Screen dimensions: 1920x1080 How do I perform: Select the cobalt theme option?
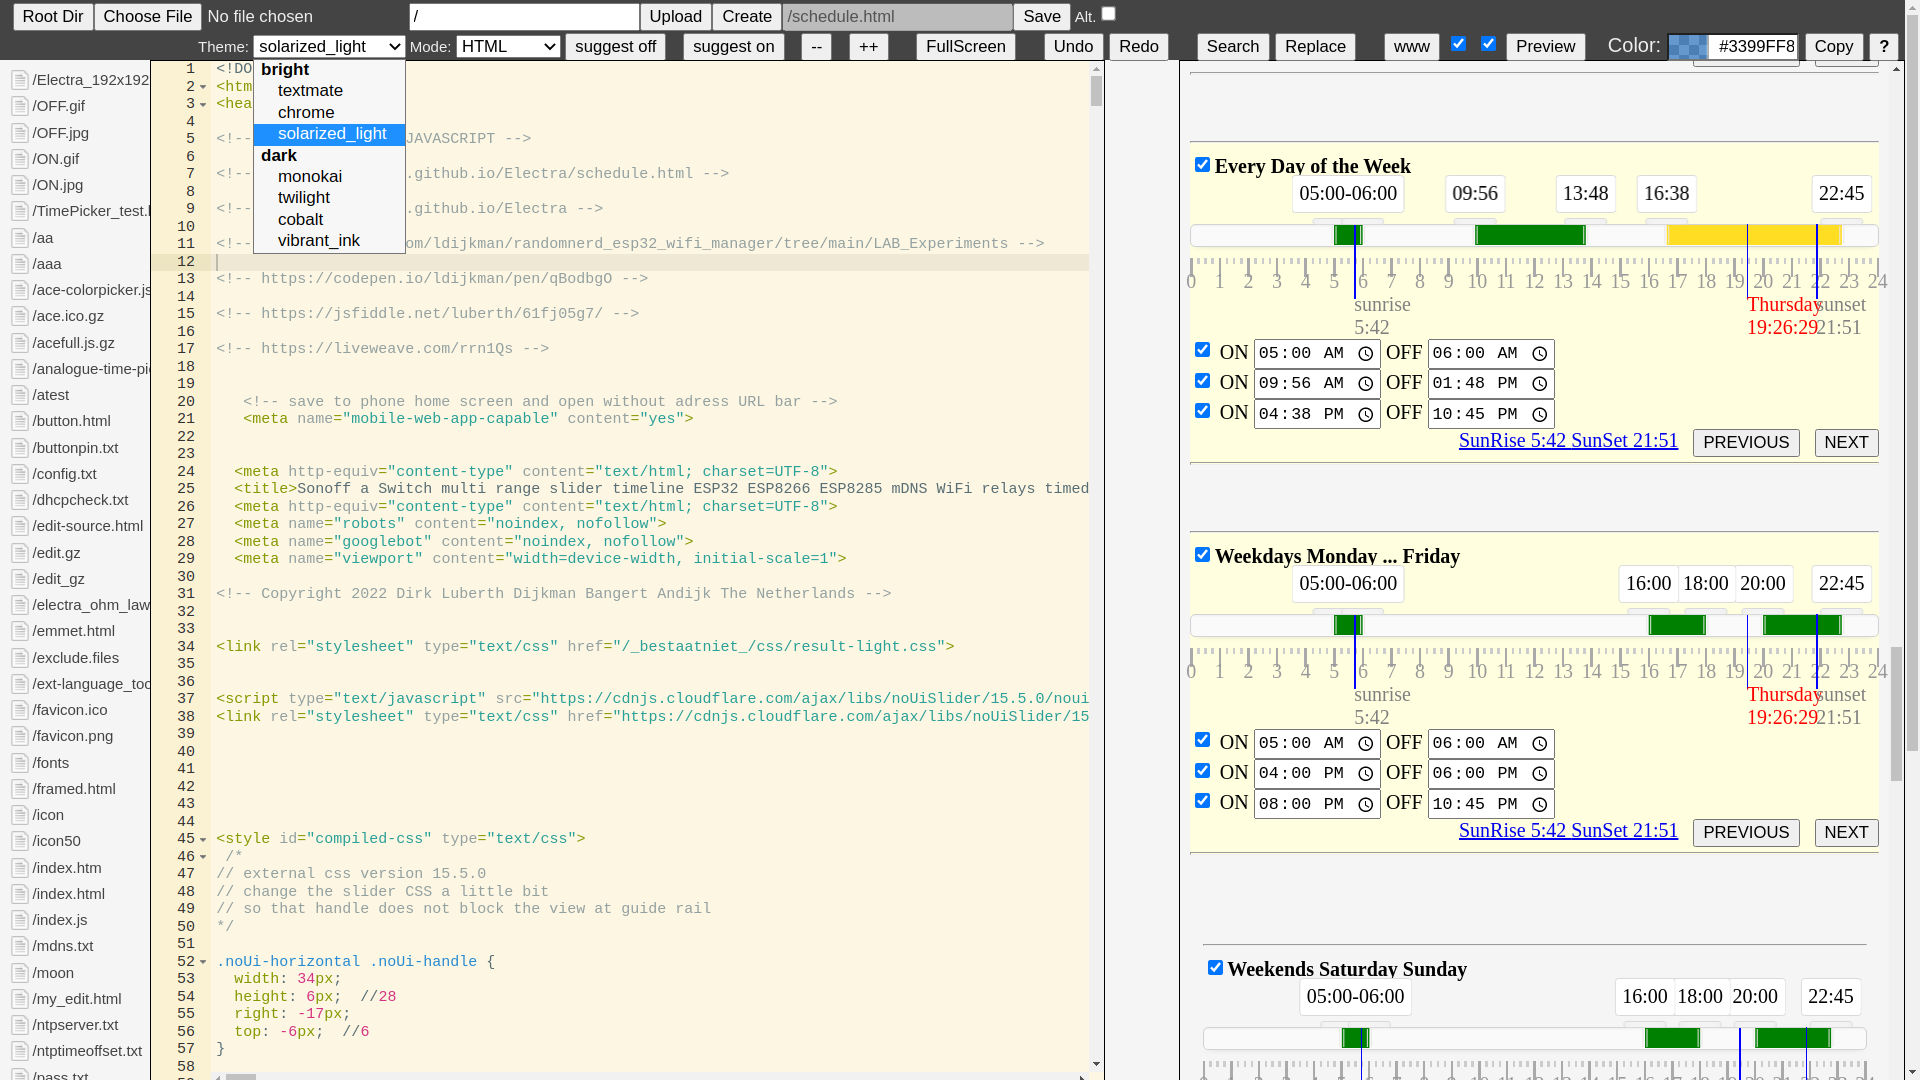click(300, 220)
